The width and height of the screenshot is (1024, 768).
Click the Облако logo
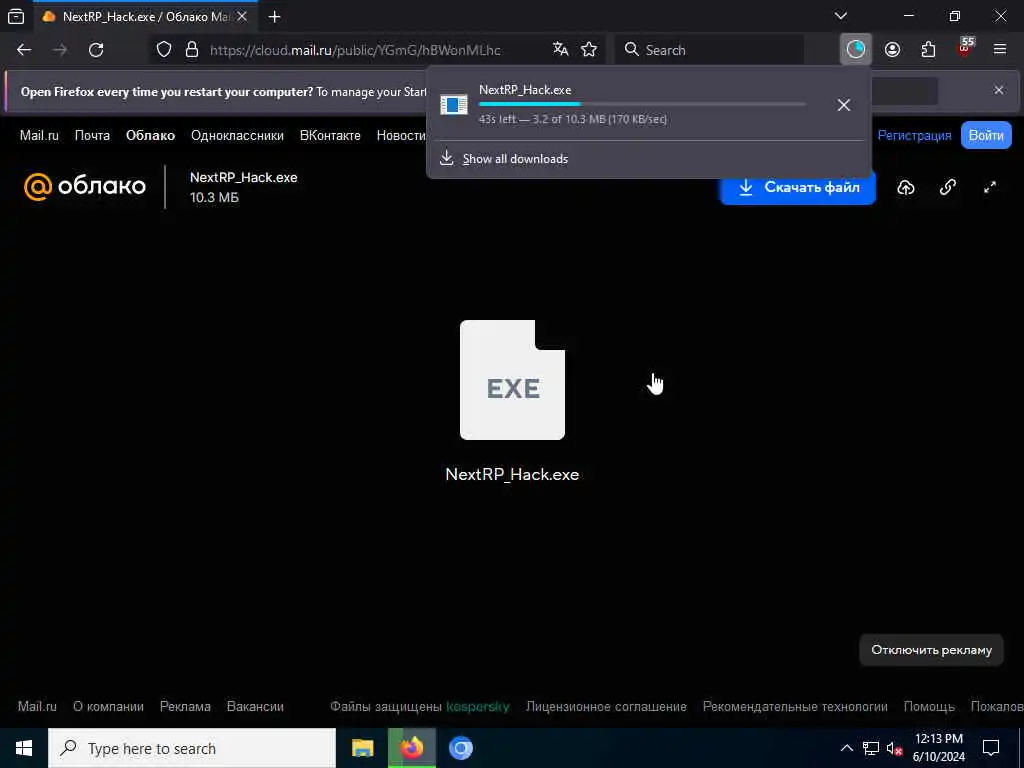[85, 187]
